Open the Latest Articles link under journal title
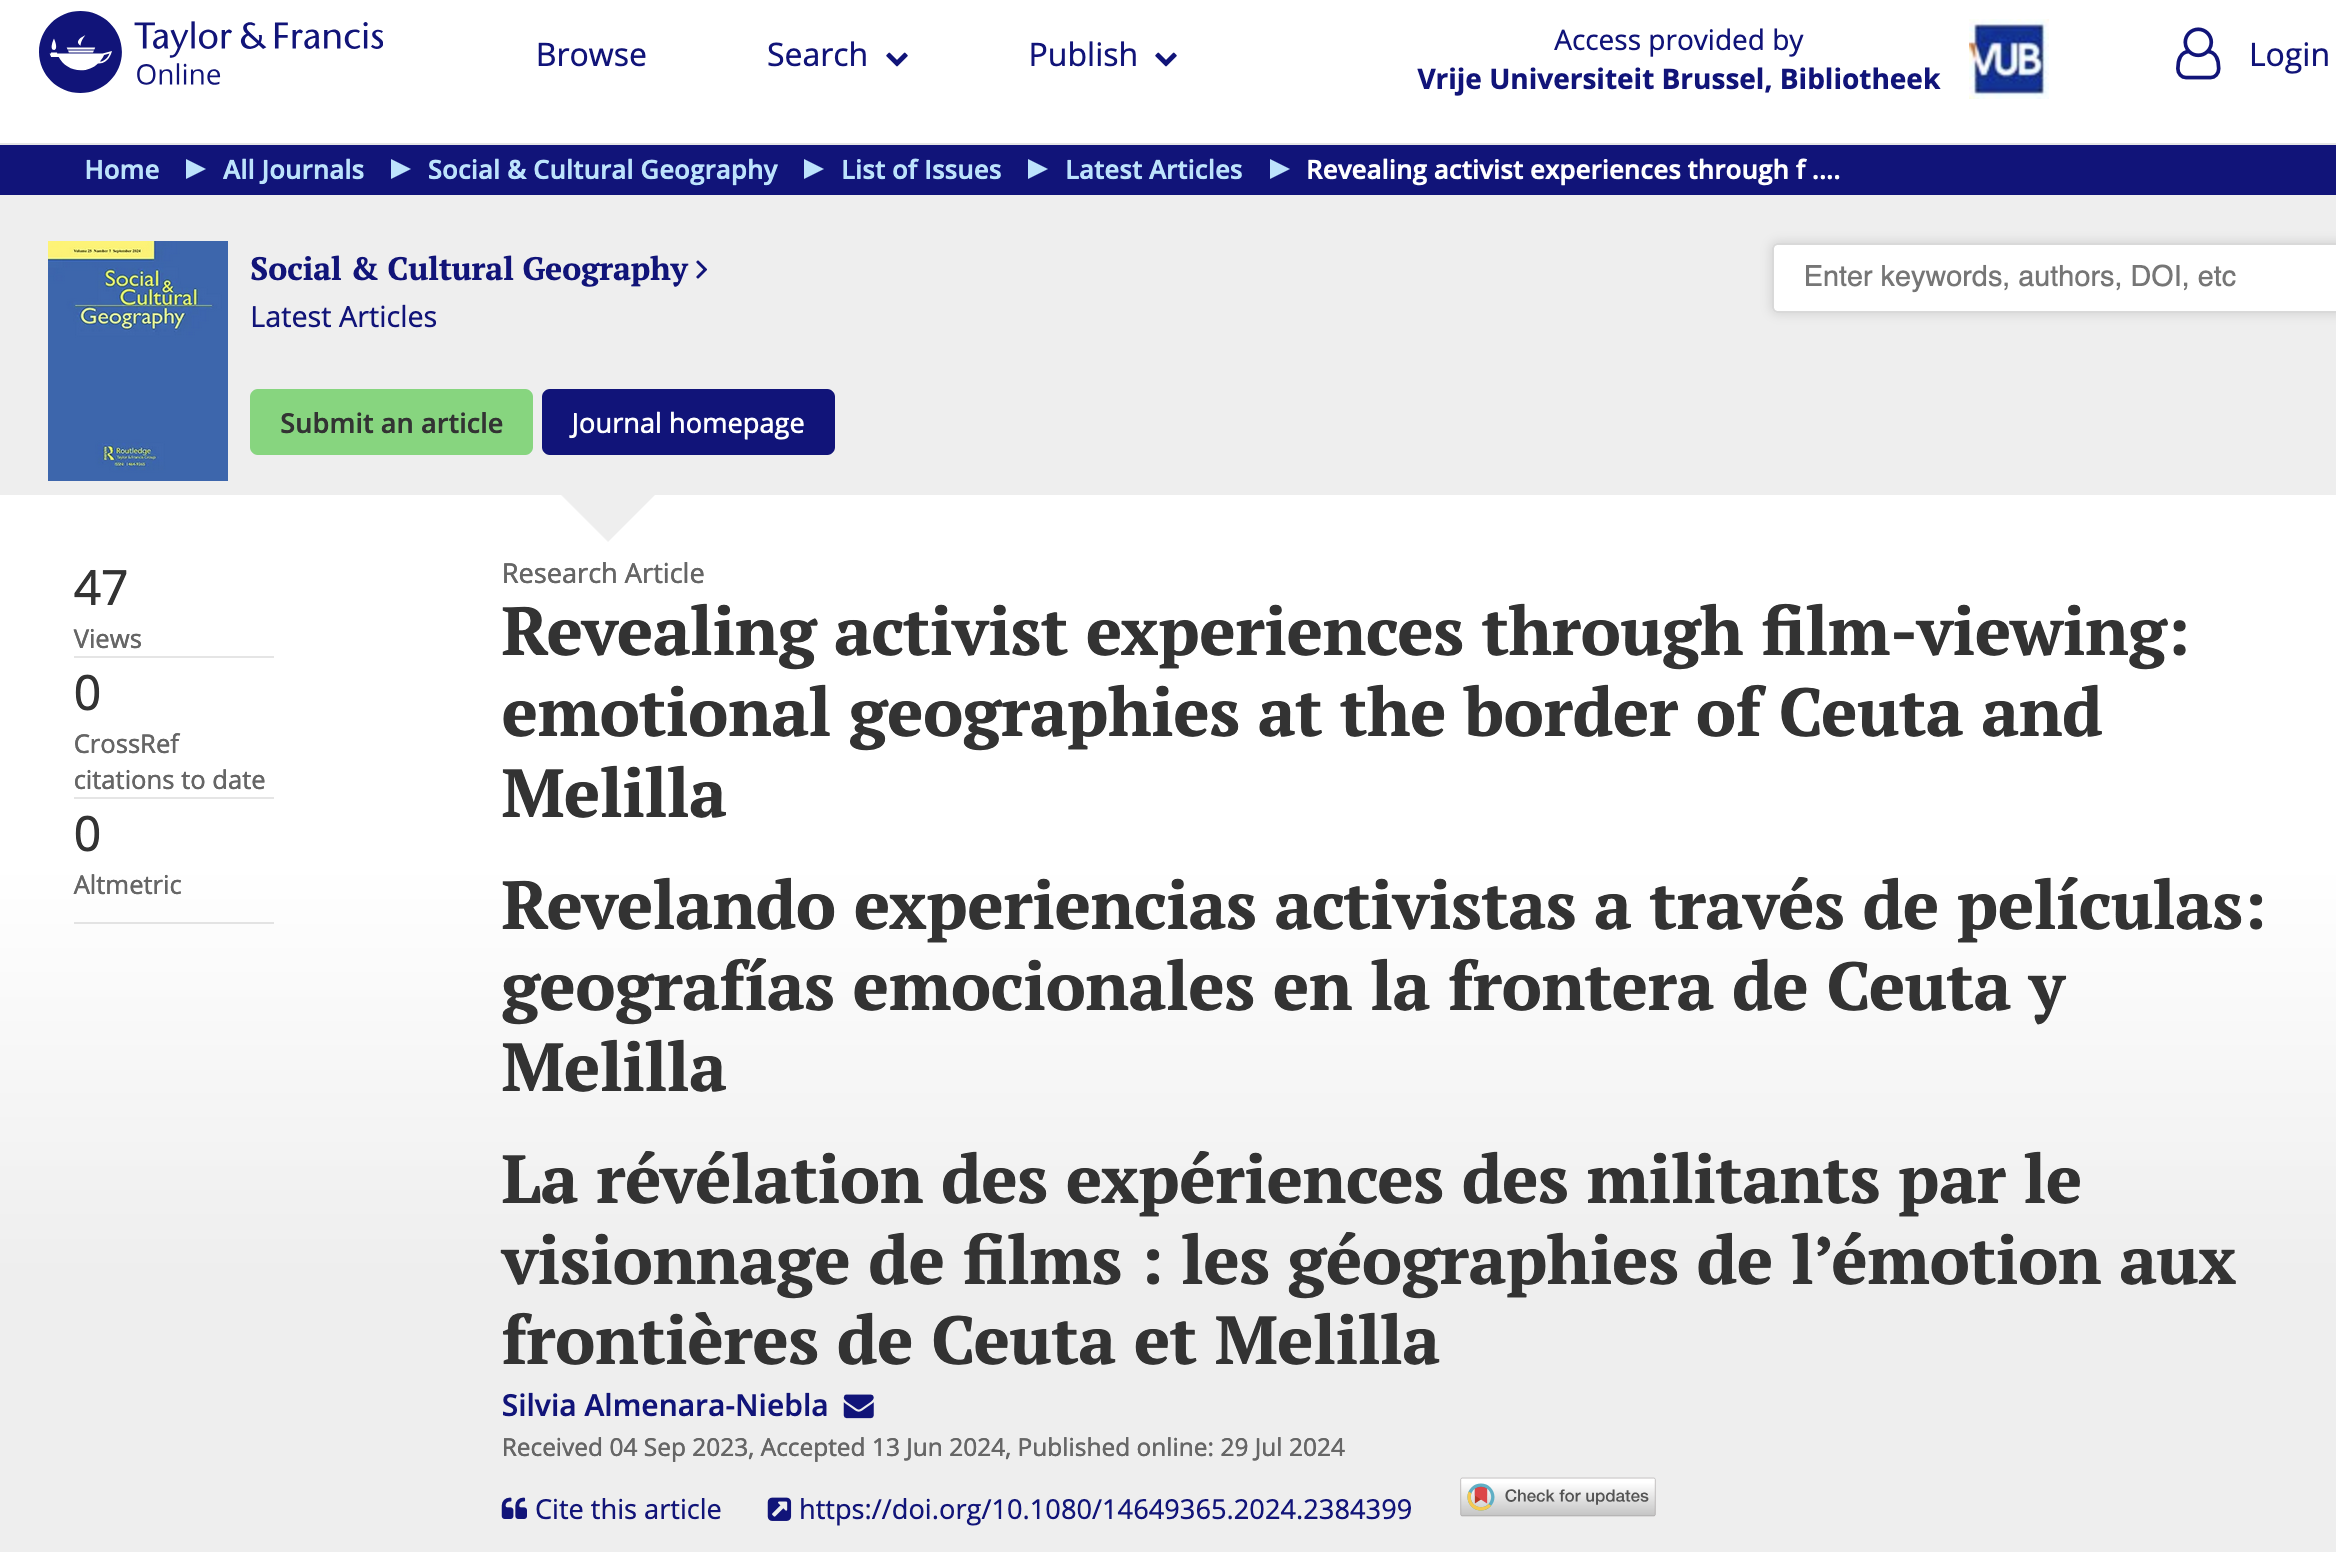 [343, 317]
